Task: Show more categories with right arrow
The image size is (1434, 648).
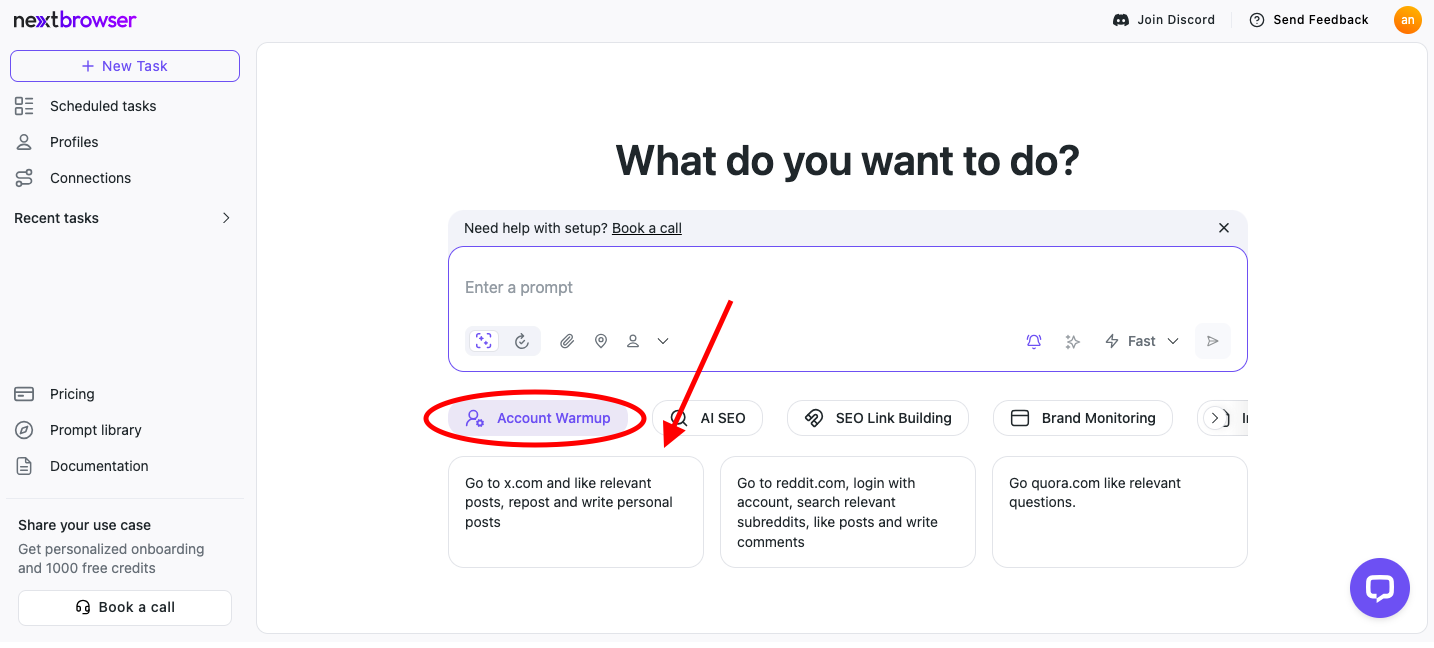Action: click(x=1215, y=418)
